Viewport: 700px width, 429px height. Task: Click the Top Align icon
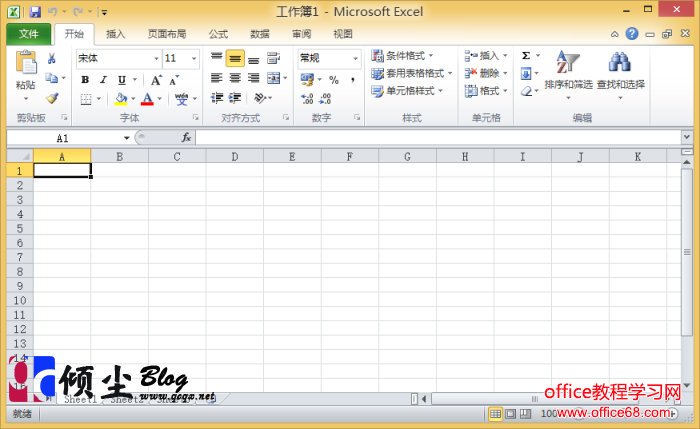[217, 58]
